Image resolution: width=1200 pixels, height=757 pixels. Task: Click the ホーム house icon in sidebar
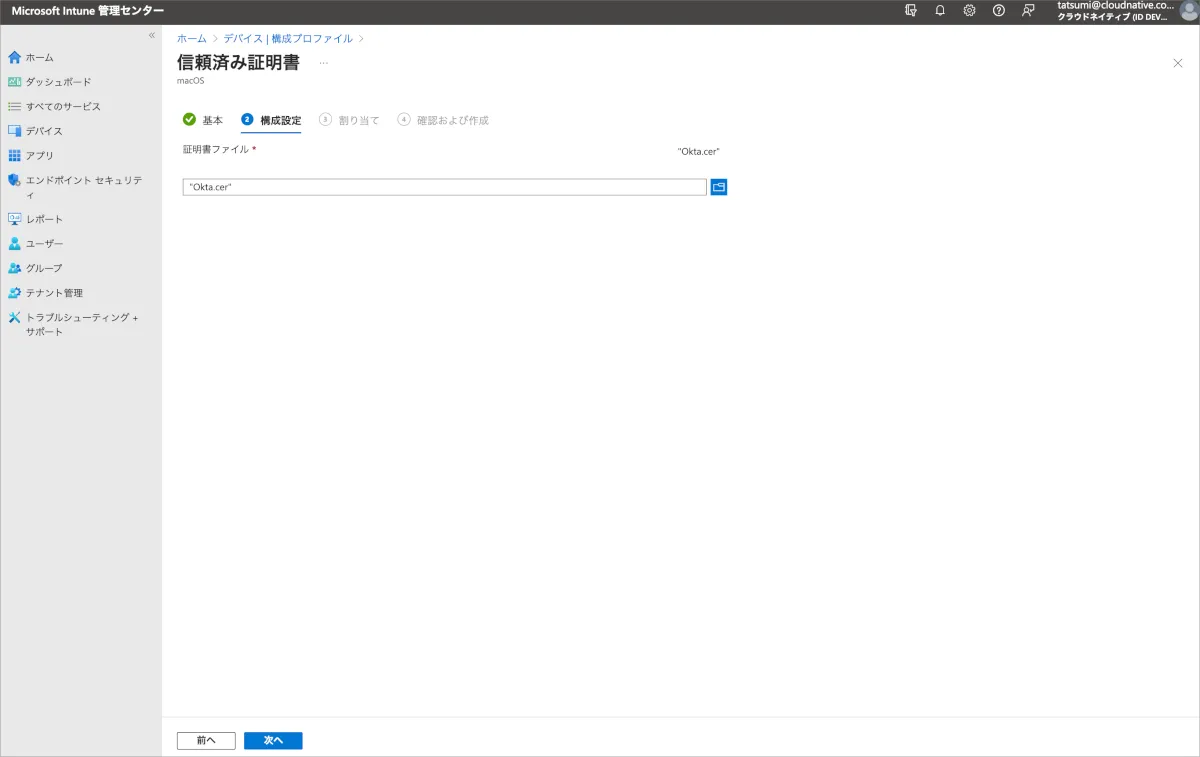[x=14, y=57]
